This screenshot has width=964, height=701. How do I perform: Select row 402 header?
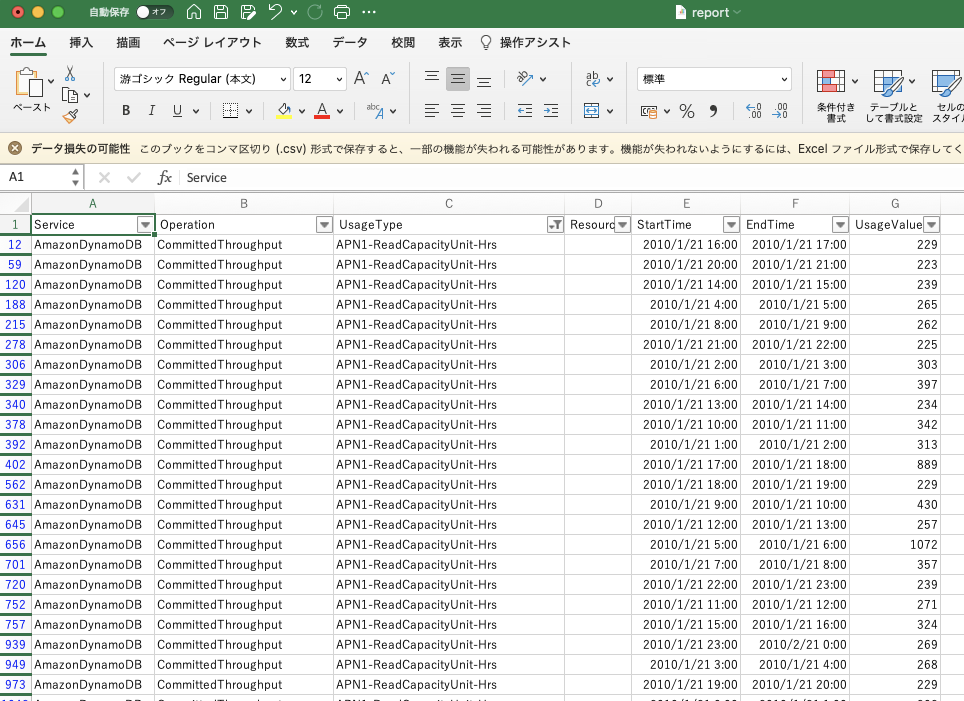point(15,465)
